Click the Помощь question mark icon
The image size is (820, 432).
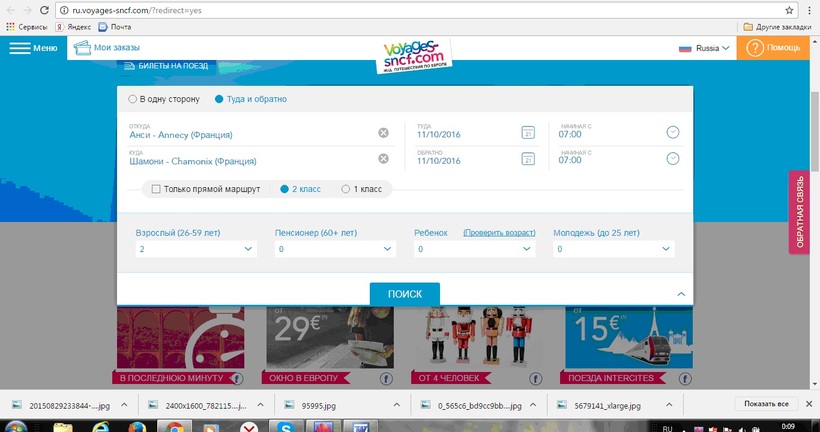click(x=755, y=48)
